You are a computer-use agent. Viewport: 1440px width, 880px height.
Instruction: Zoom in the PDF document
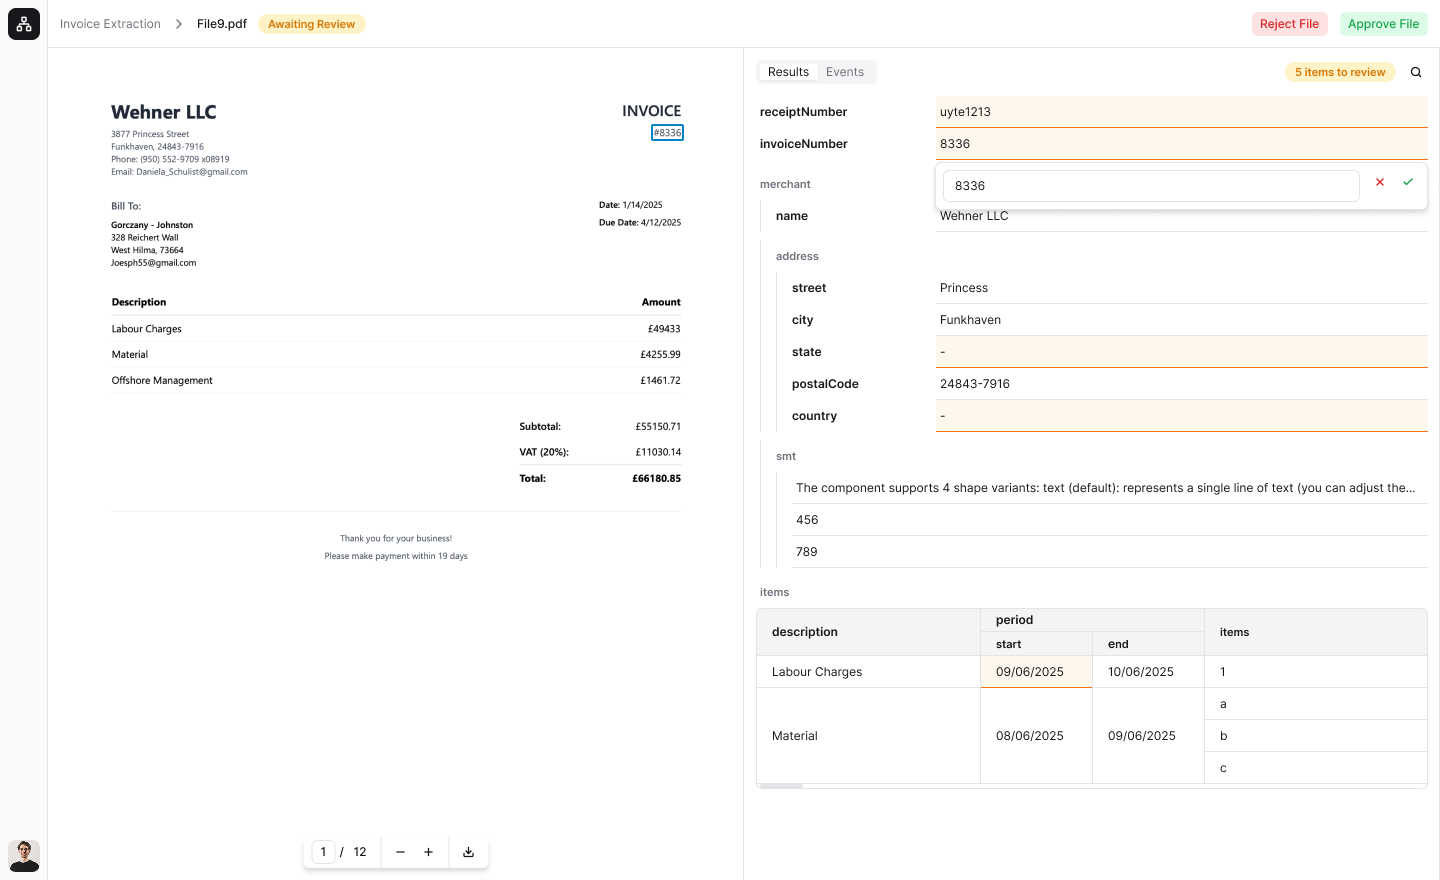pyautogui.click(x=428, y=852)
